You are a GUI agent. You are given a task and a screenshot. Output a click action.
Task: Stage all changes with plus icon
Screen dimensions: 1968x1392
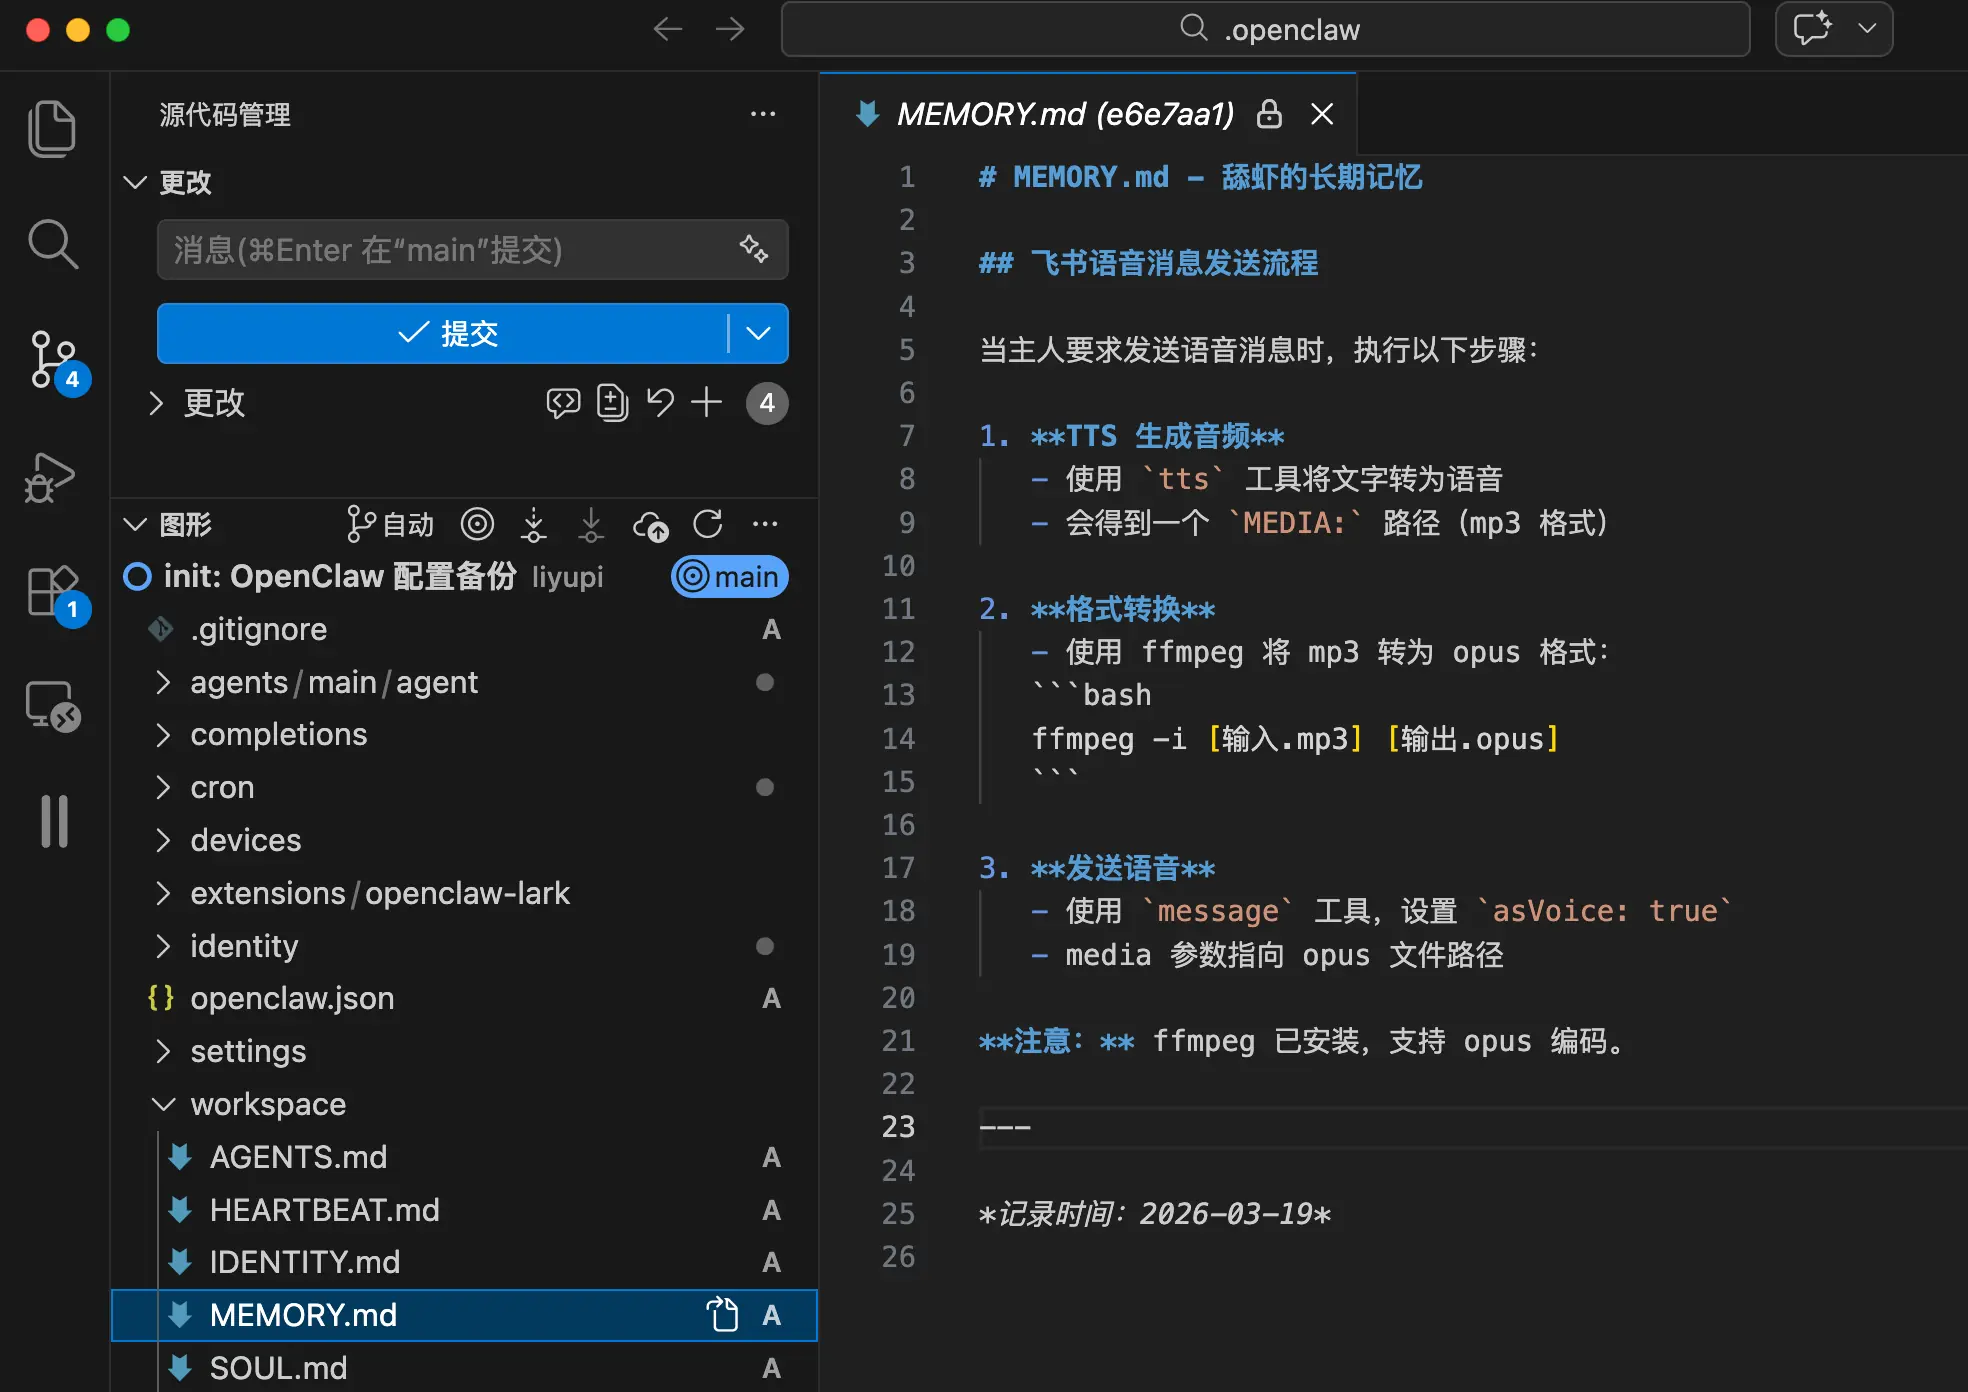tap(706, 403)
